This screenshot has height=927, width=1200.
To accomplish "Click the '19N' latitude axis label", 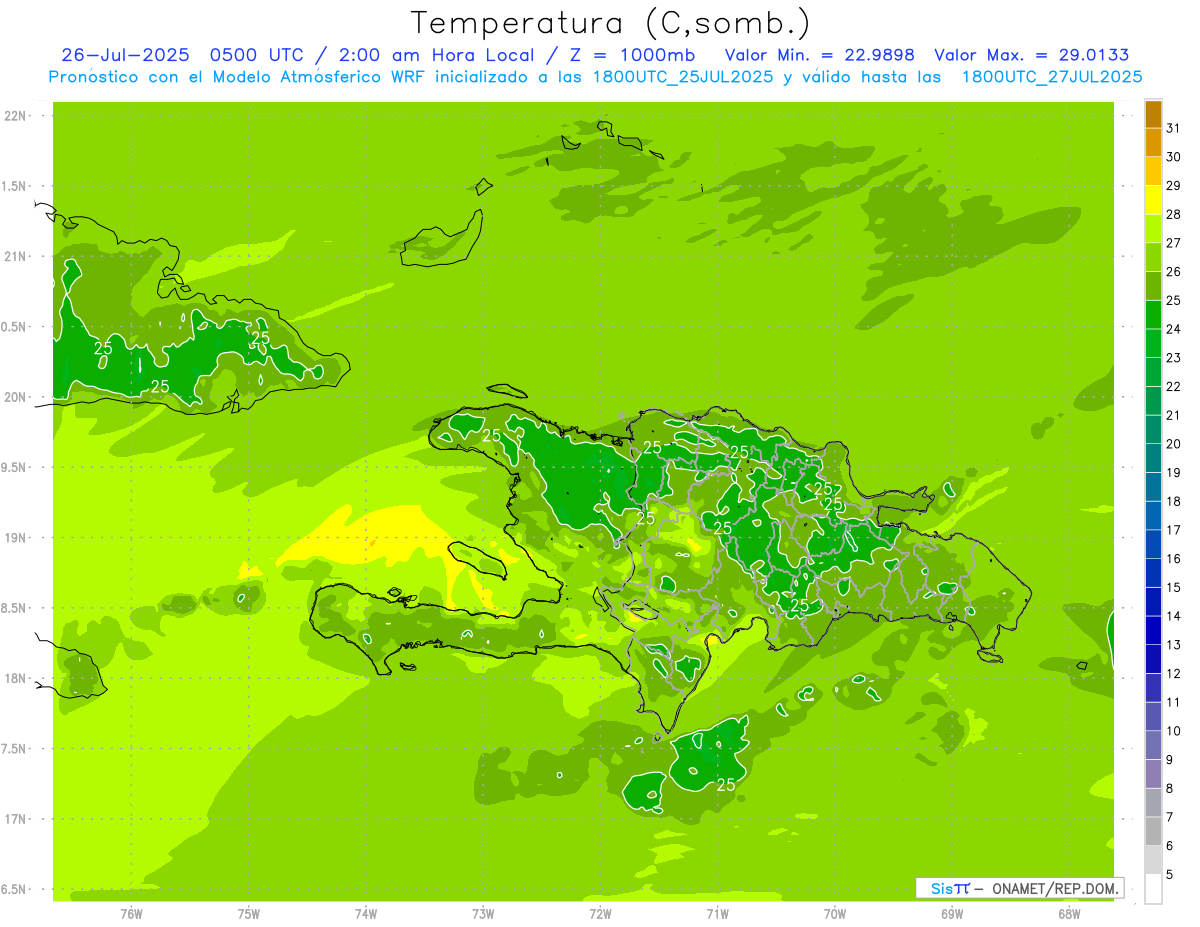I will click(x=15, y=538).
